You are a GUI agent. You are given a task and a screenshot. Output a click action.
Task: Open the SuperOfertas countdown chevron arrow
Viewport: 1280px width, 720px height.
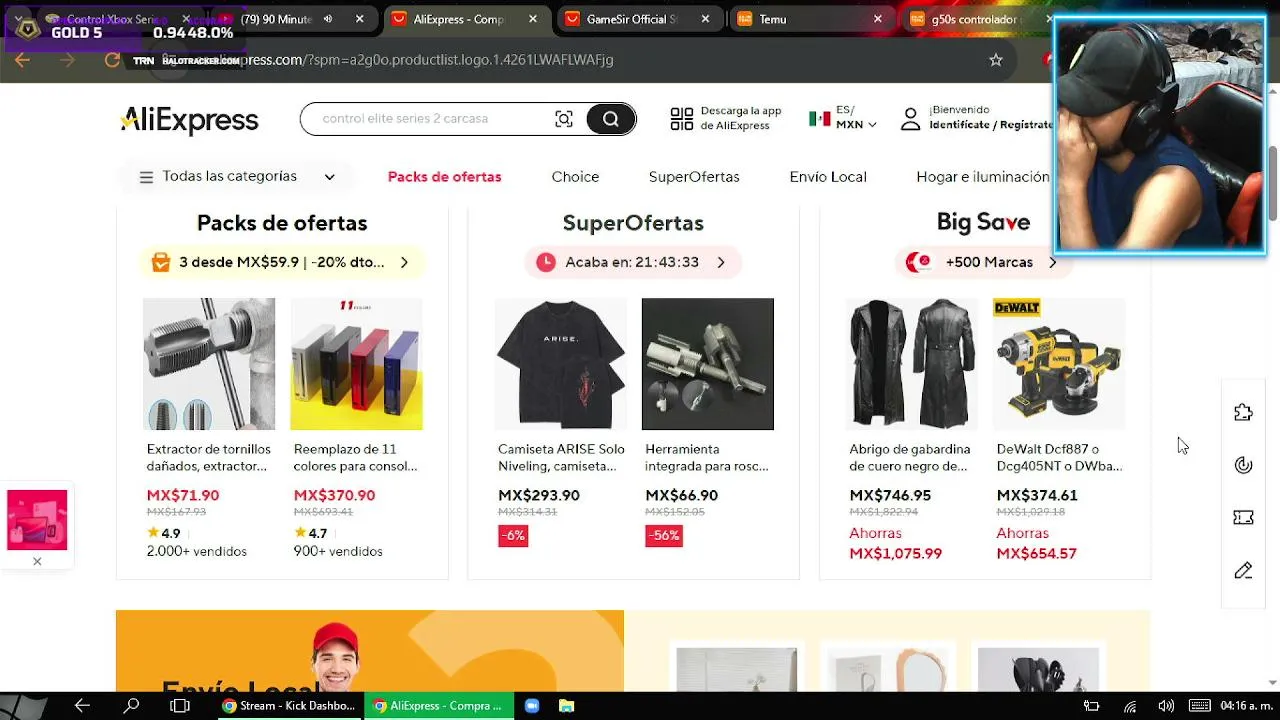(721, 262)
